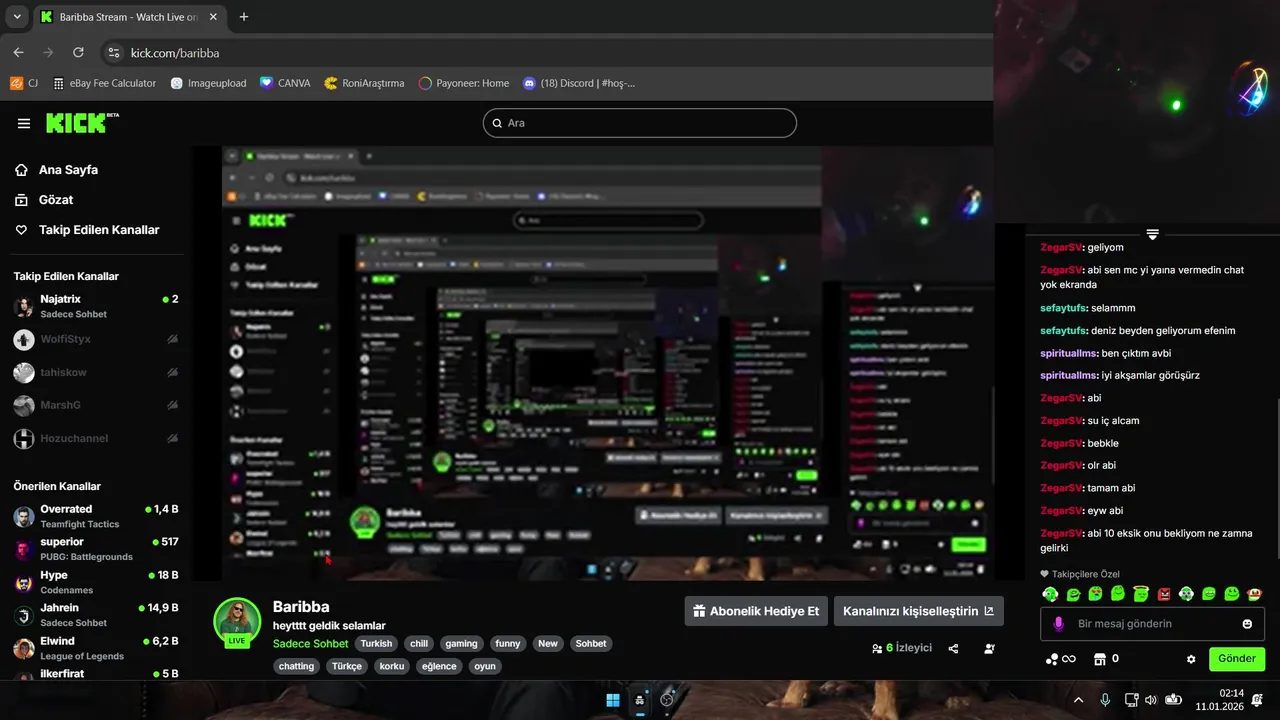
Task: Open Najatrix followed channel
Action: pyautogui.click(x=96, y=306)
